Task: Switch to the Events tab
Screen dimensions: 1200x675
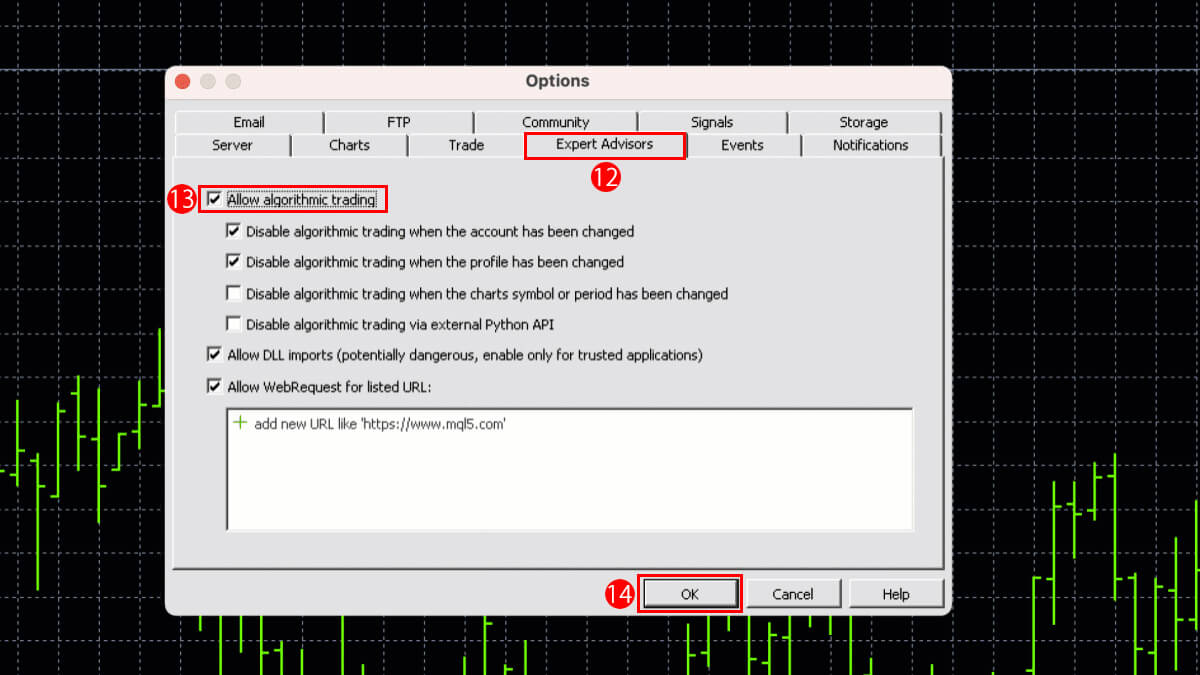Action: pos(743,145)
